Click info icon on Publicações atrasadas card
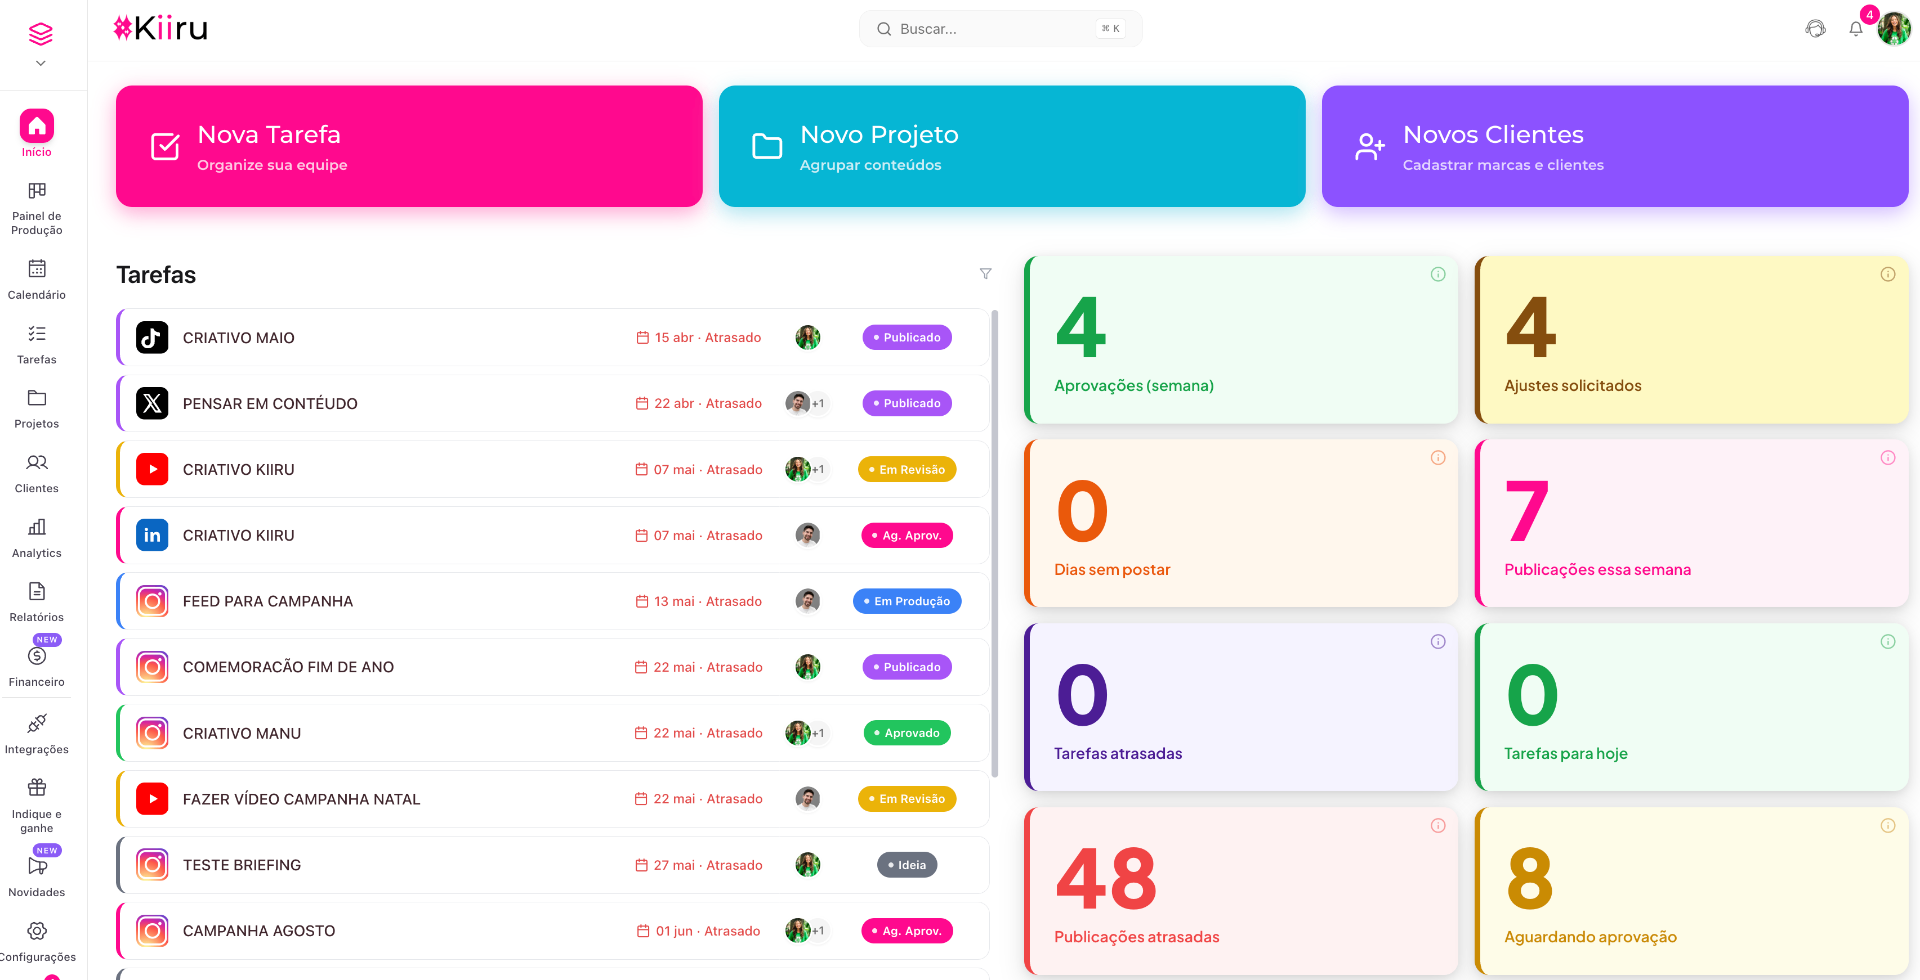 tap(1438, 826)
